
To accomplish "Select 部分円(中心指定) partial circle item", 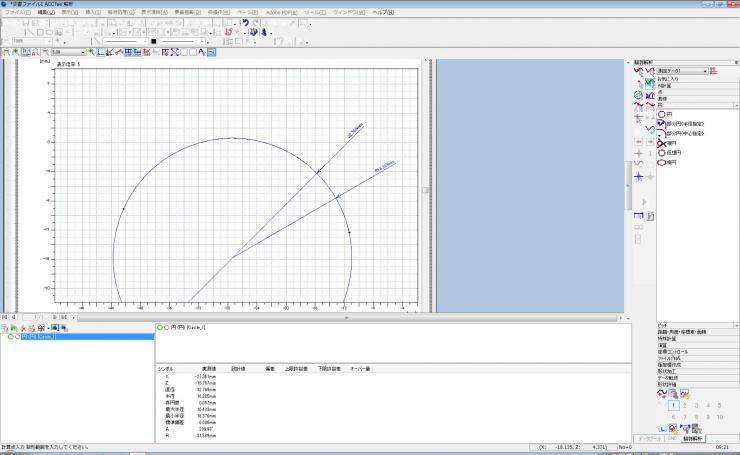I will 681,134.
